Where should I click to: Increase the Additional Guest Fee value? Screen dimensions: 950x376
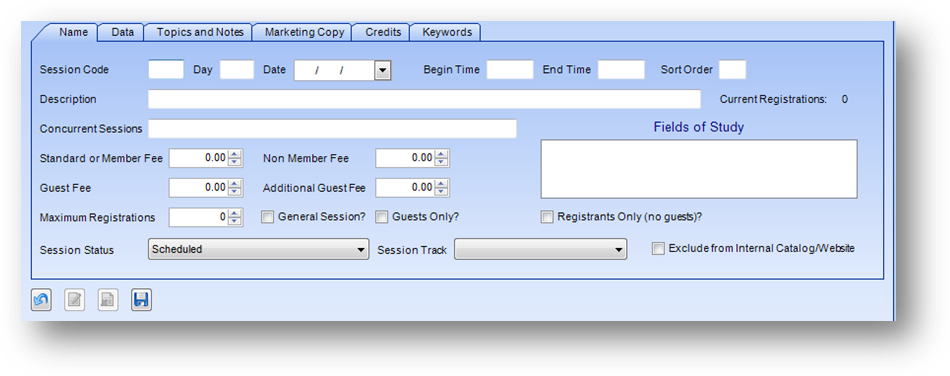coord(442,184)
